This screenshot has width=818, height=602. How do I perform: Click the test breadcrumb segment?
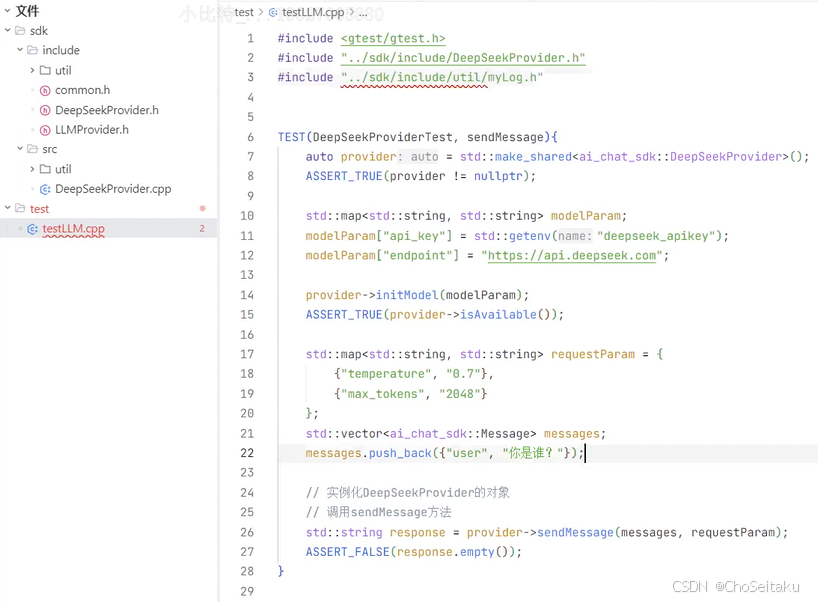pyautogui.click(x=244, y=12)
